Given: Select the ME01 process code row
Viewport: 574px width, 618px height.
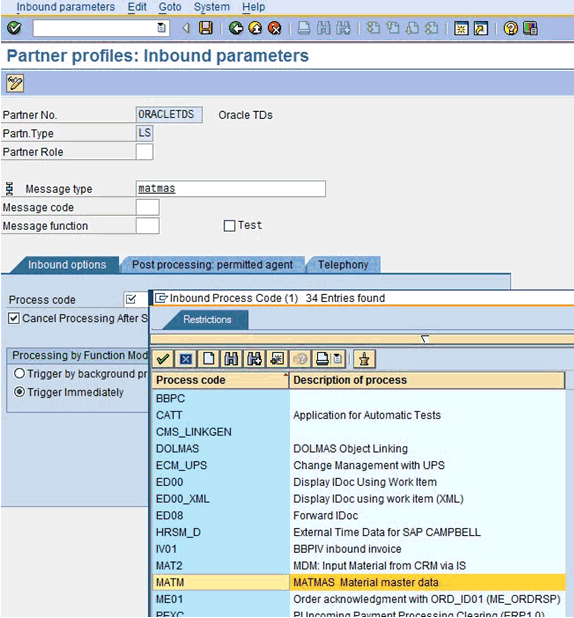Looking at the screenshot, I should click(359, 599).
